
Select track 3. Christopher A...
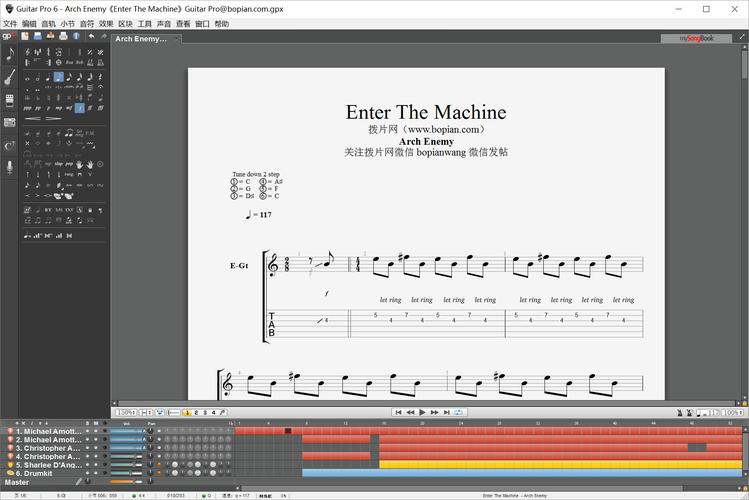click(48, 448)
